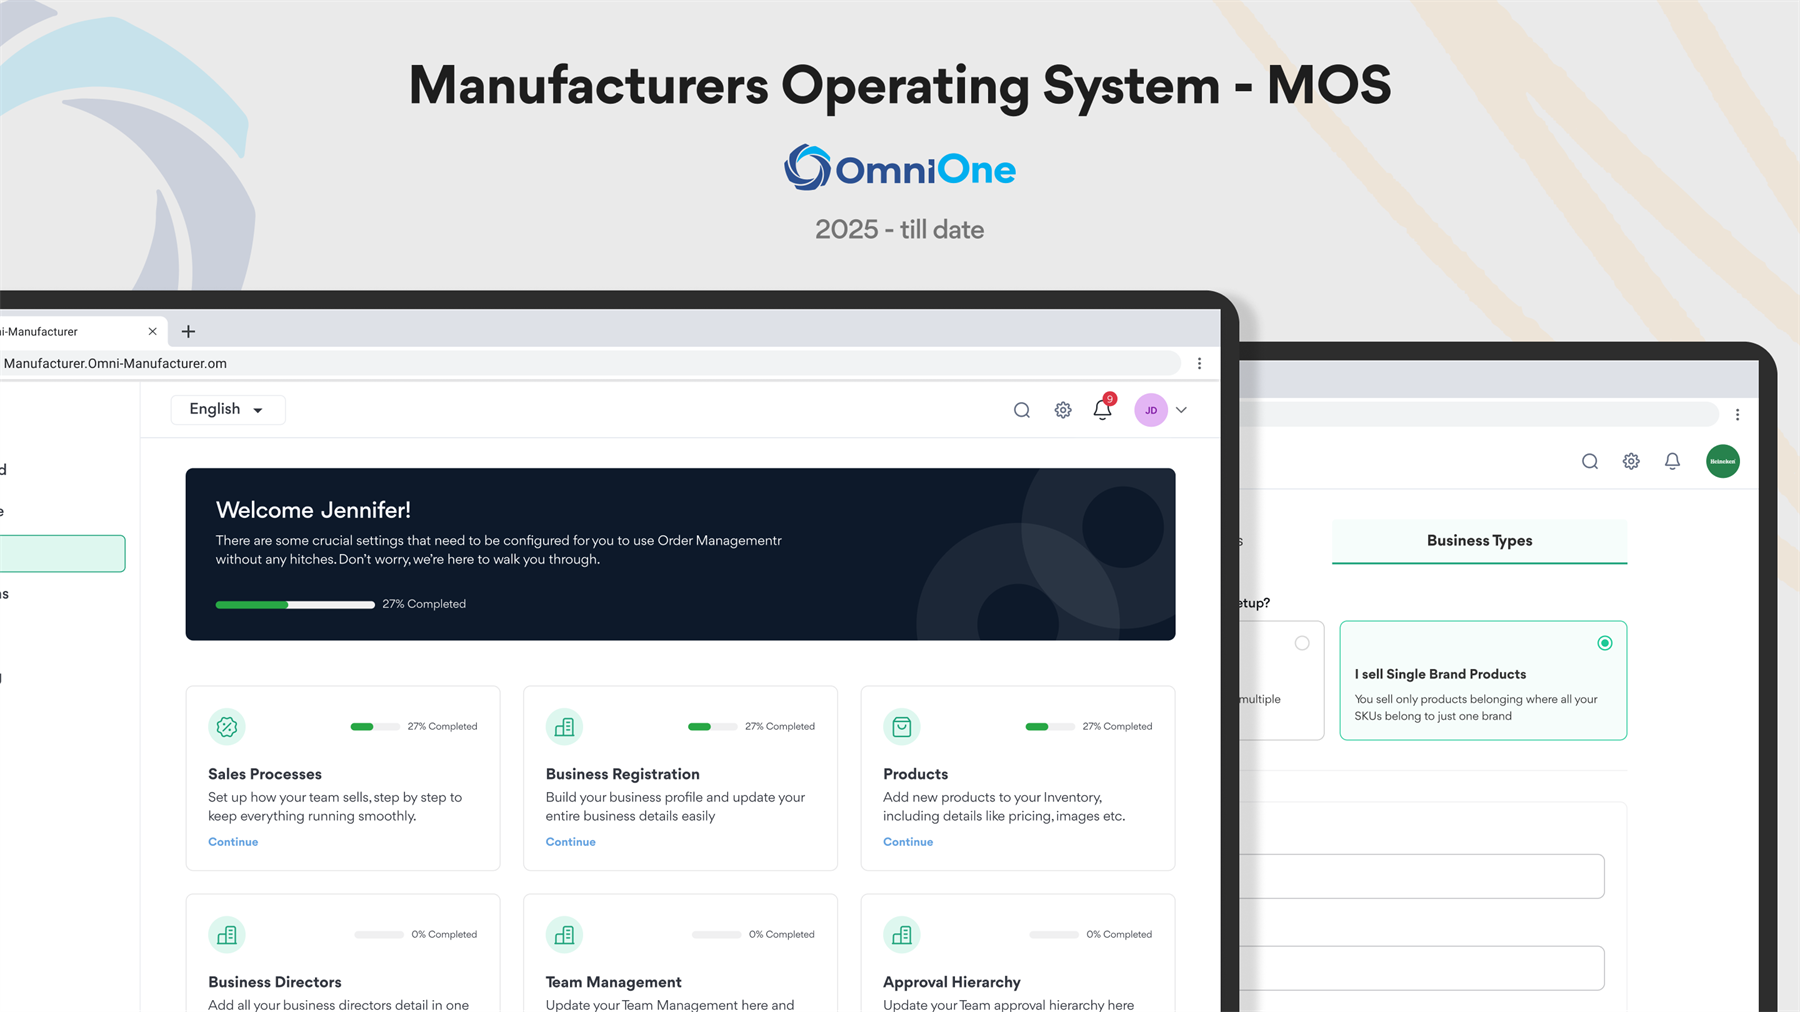Open search icon in back window
Screen dimensions: 1800x1012
1590,461
